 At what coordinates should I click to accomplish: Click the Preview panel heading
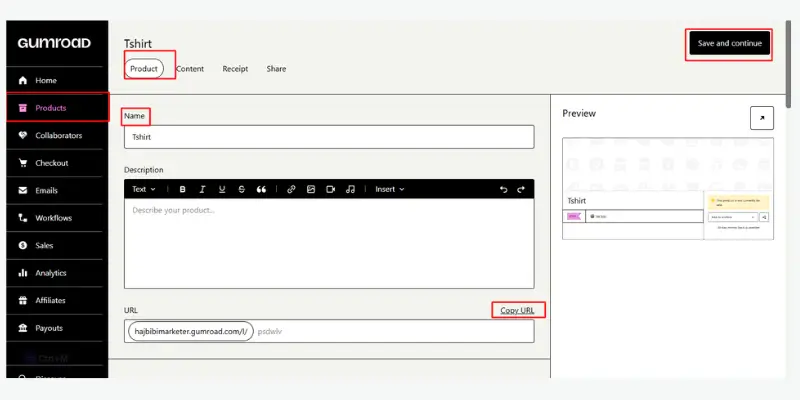pyautogui.click(x=579, y=113)
